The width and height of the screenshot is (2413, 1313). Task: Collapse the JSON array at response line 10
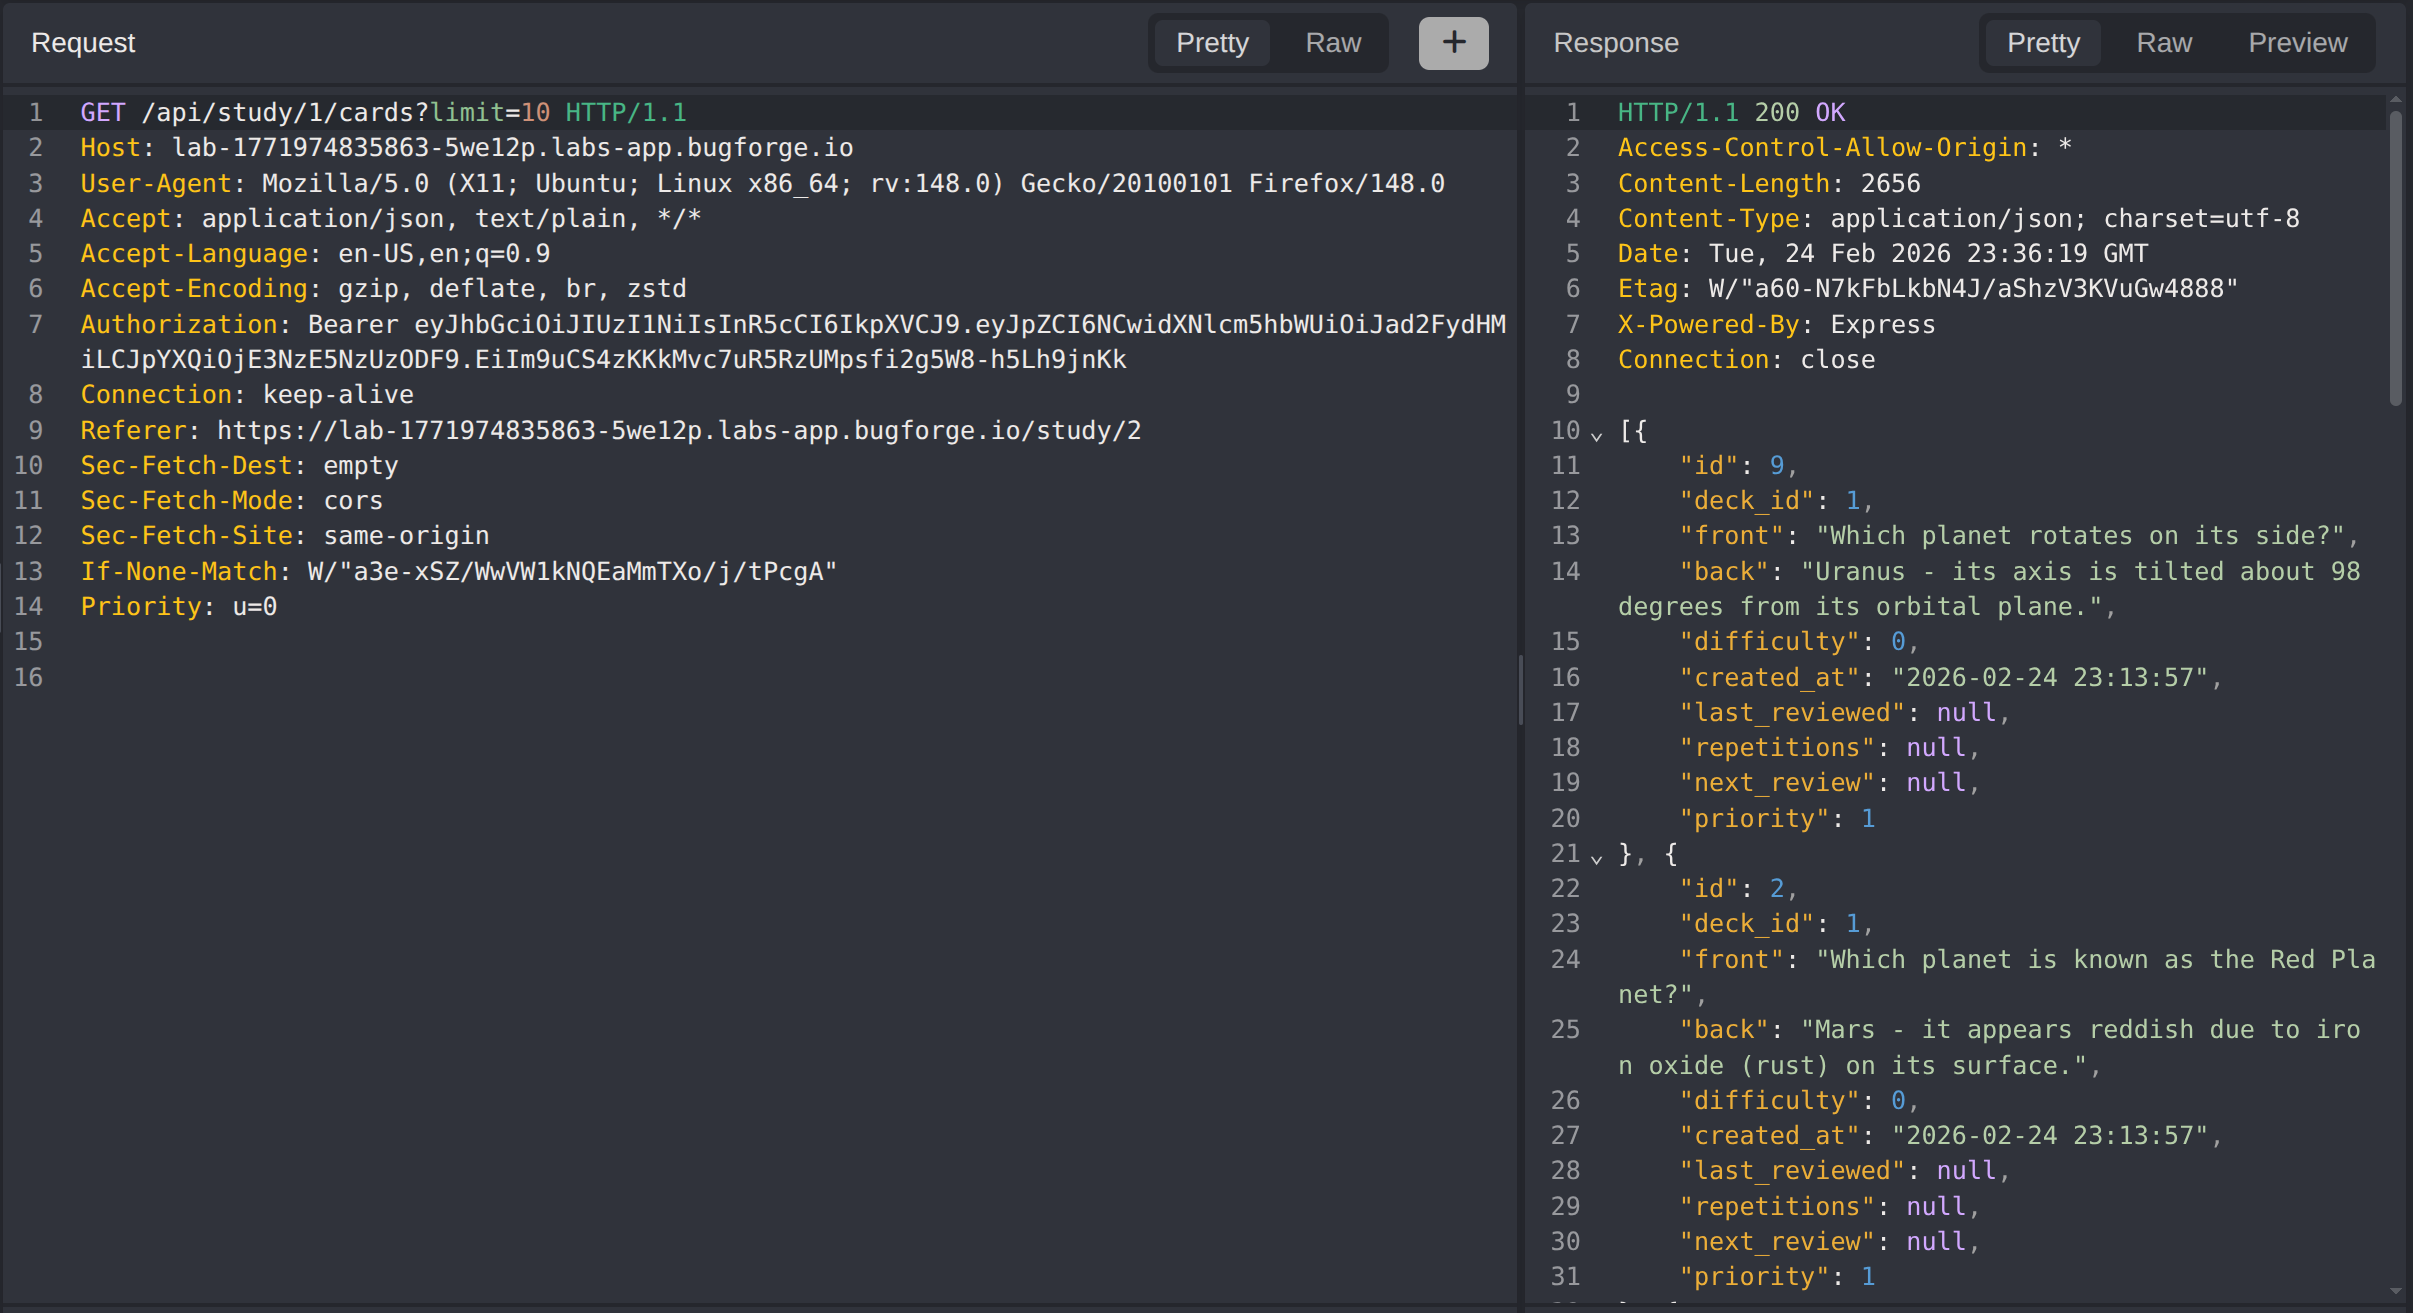[x=1597, y=435]
